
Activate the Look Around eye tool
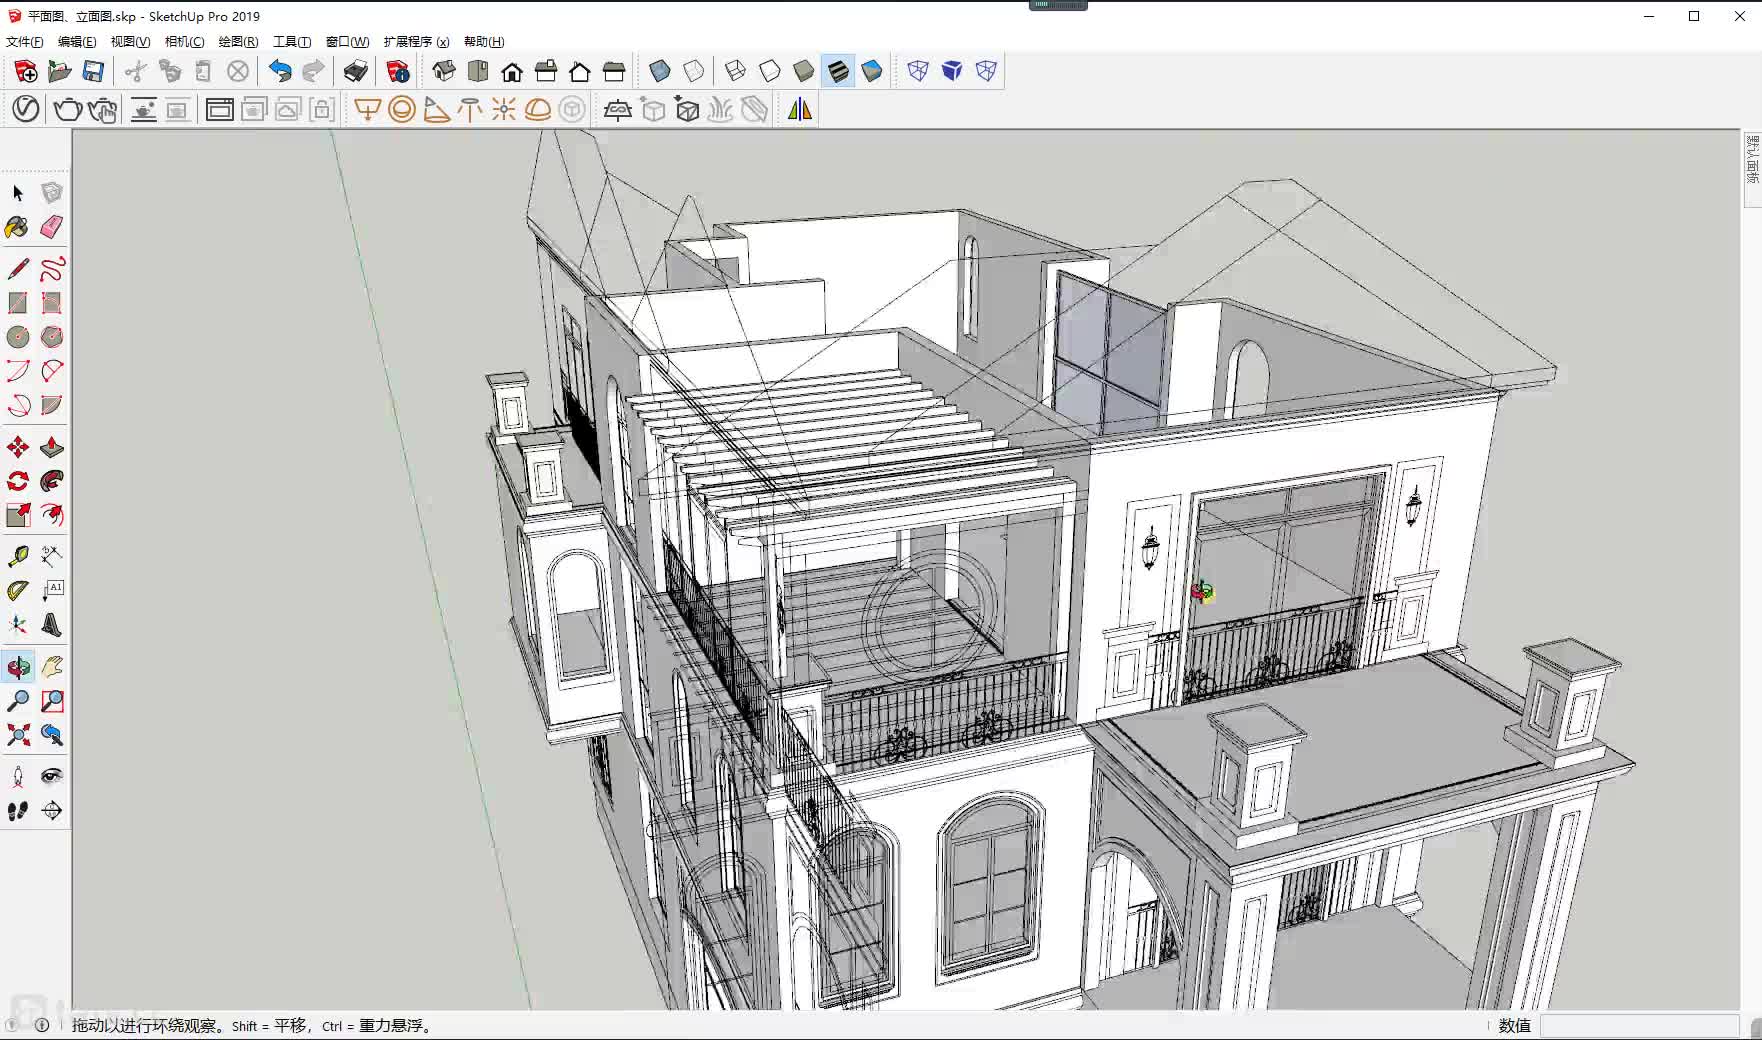click(52, 777)
